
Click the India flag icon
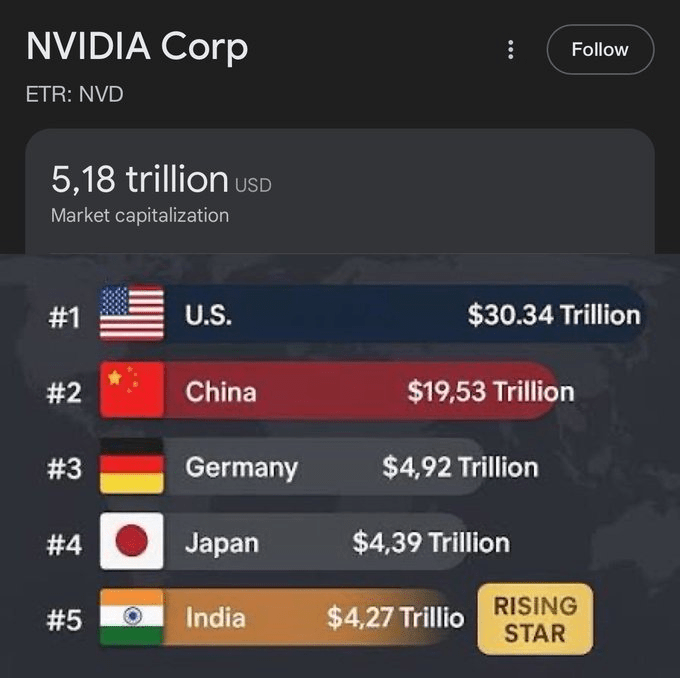(132, 618)
